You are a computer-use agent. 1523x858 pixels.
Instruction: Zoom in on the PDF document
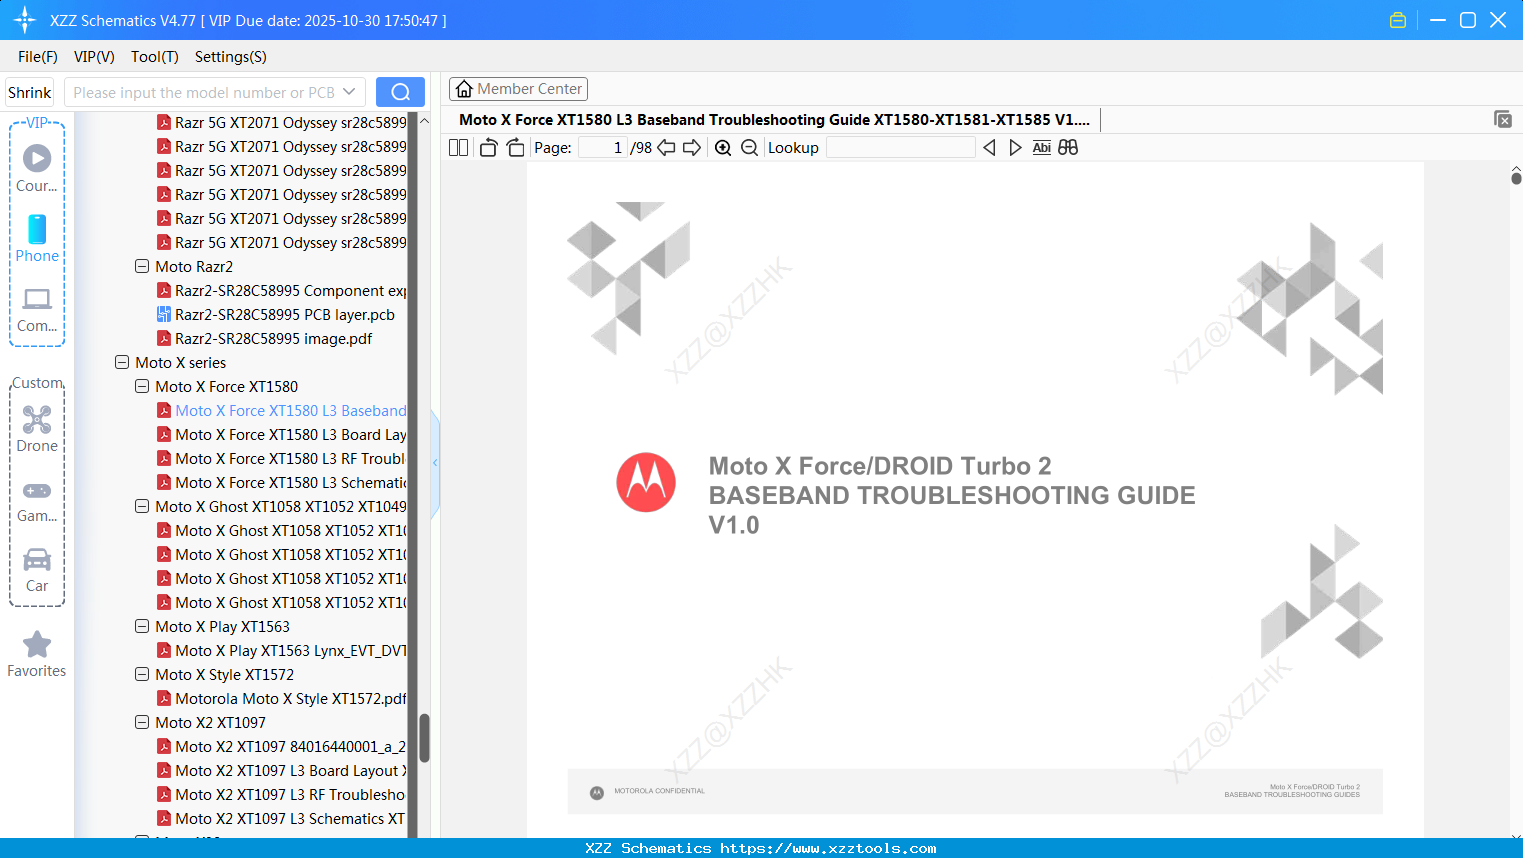click(x=722, y=147)
